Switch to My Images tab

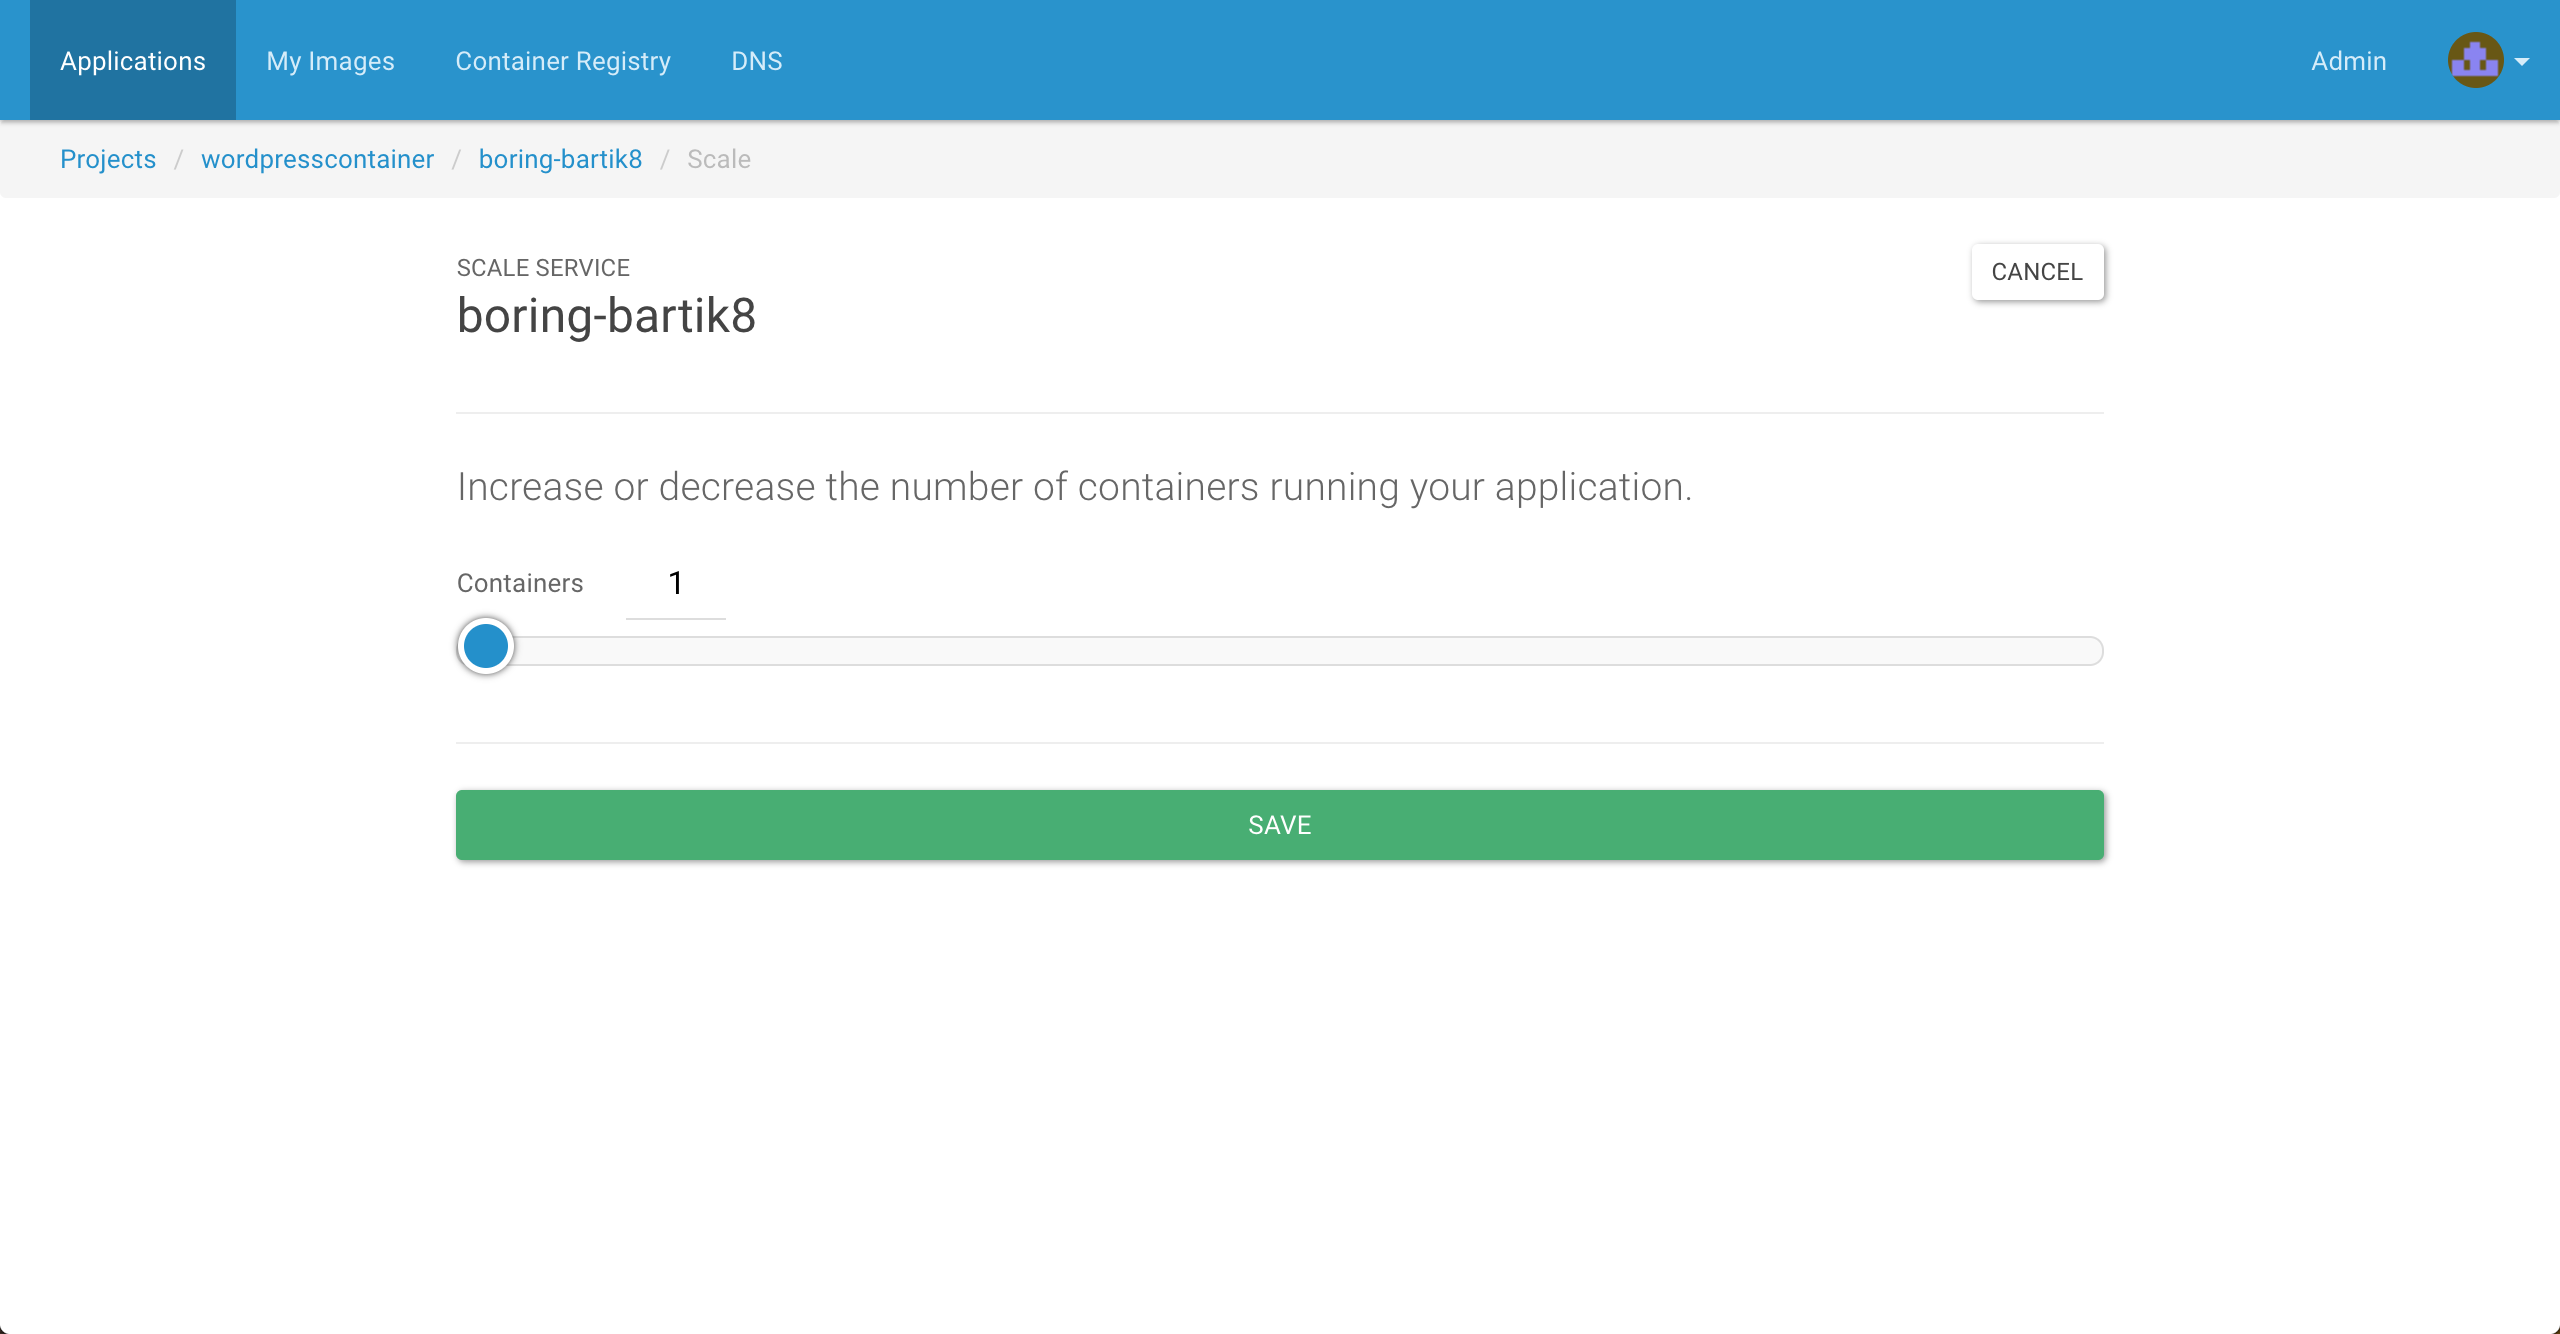[x=330, y=60]
